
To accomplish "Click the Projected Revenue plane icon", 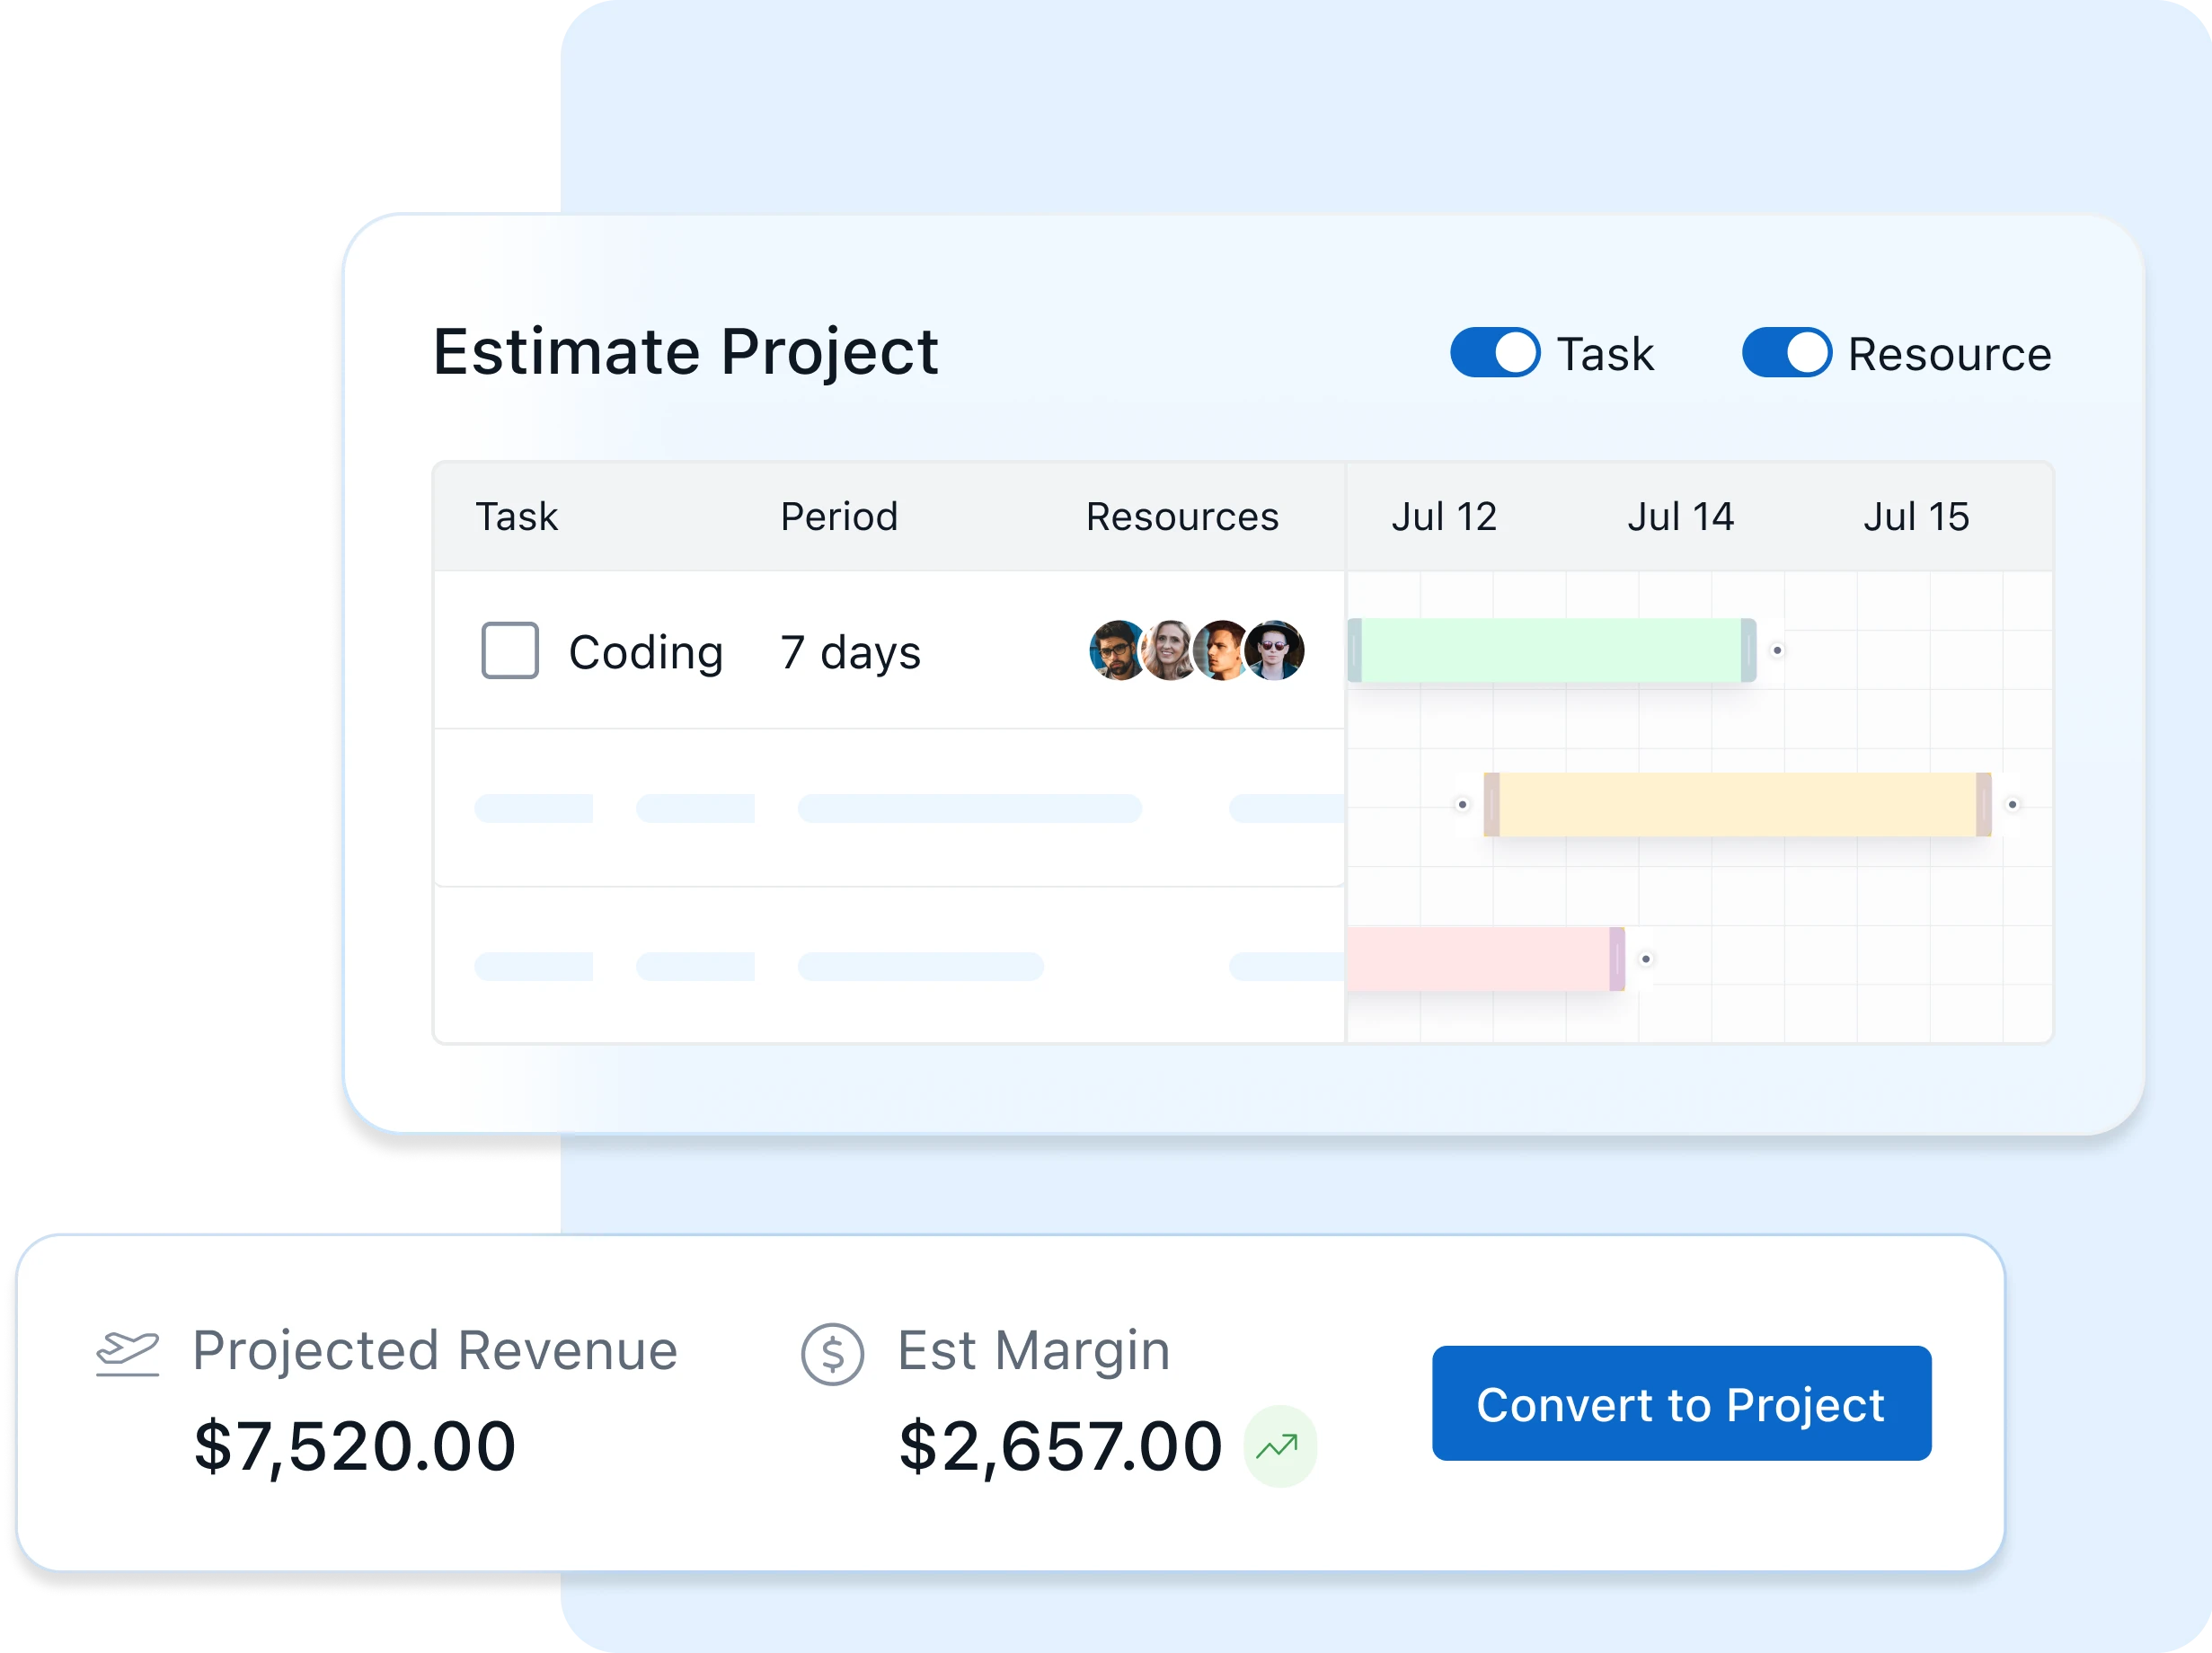I will 127,1354.
